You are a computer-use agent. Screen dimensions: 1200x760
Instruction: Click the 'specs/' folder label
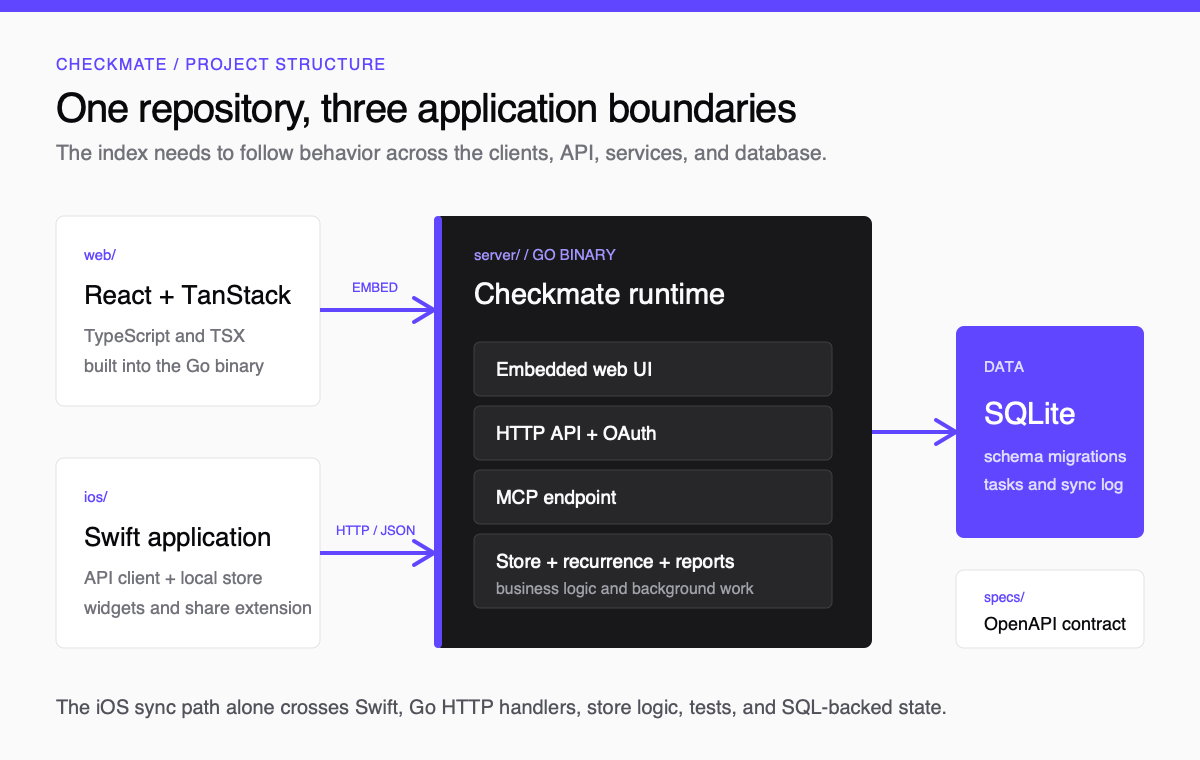(x=1004, y=597)
